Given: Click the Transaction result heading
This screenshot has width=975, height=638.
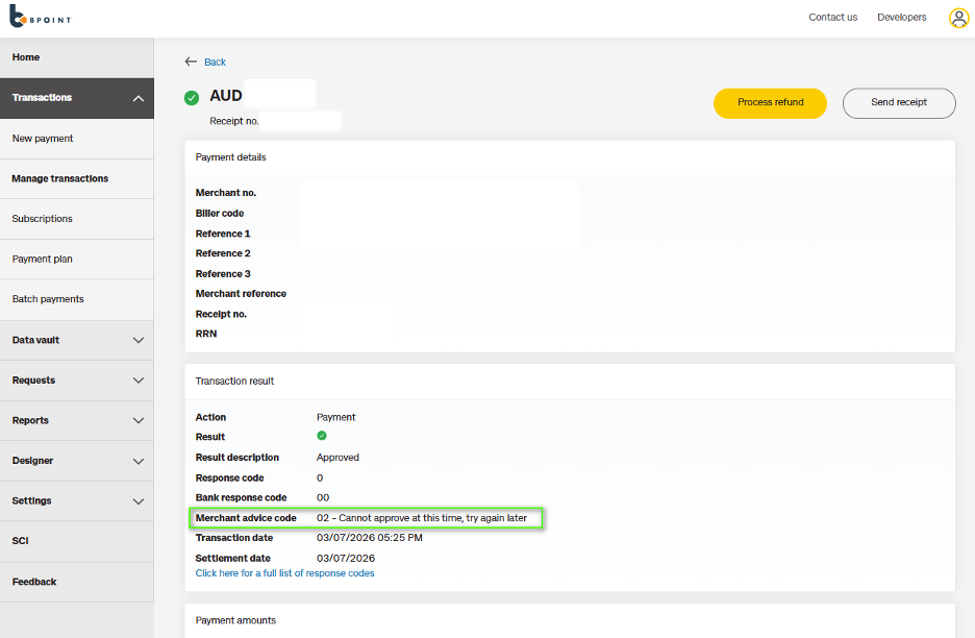Looking at the screenshot, I should pos(234,381).
